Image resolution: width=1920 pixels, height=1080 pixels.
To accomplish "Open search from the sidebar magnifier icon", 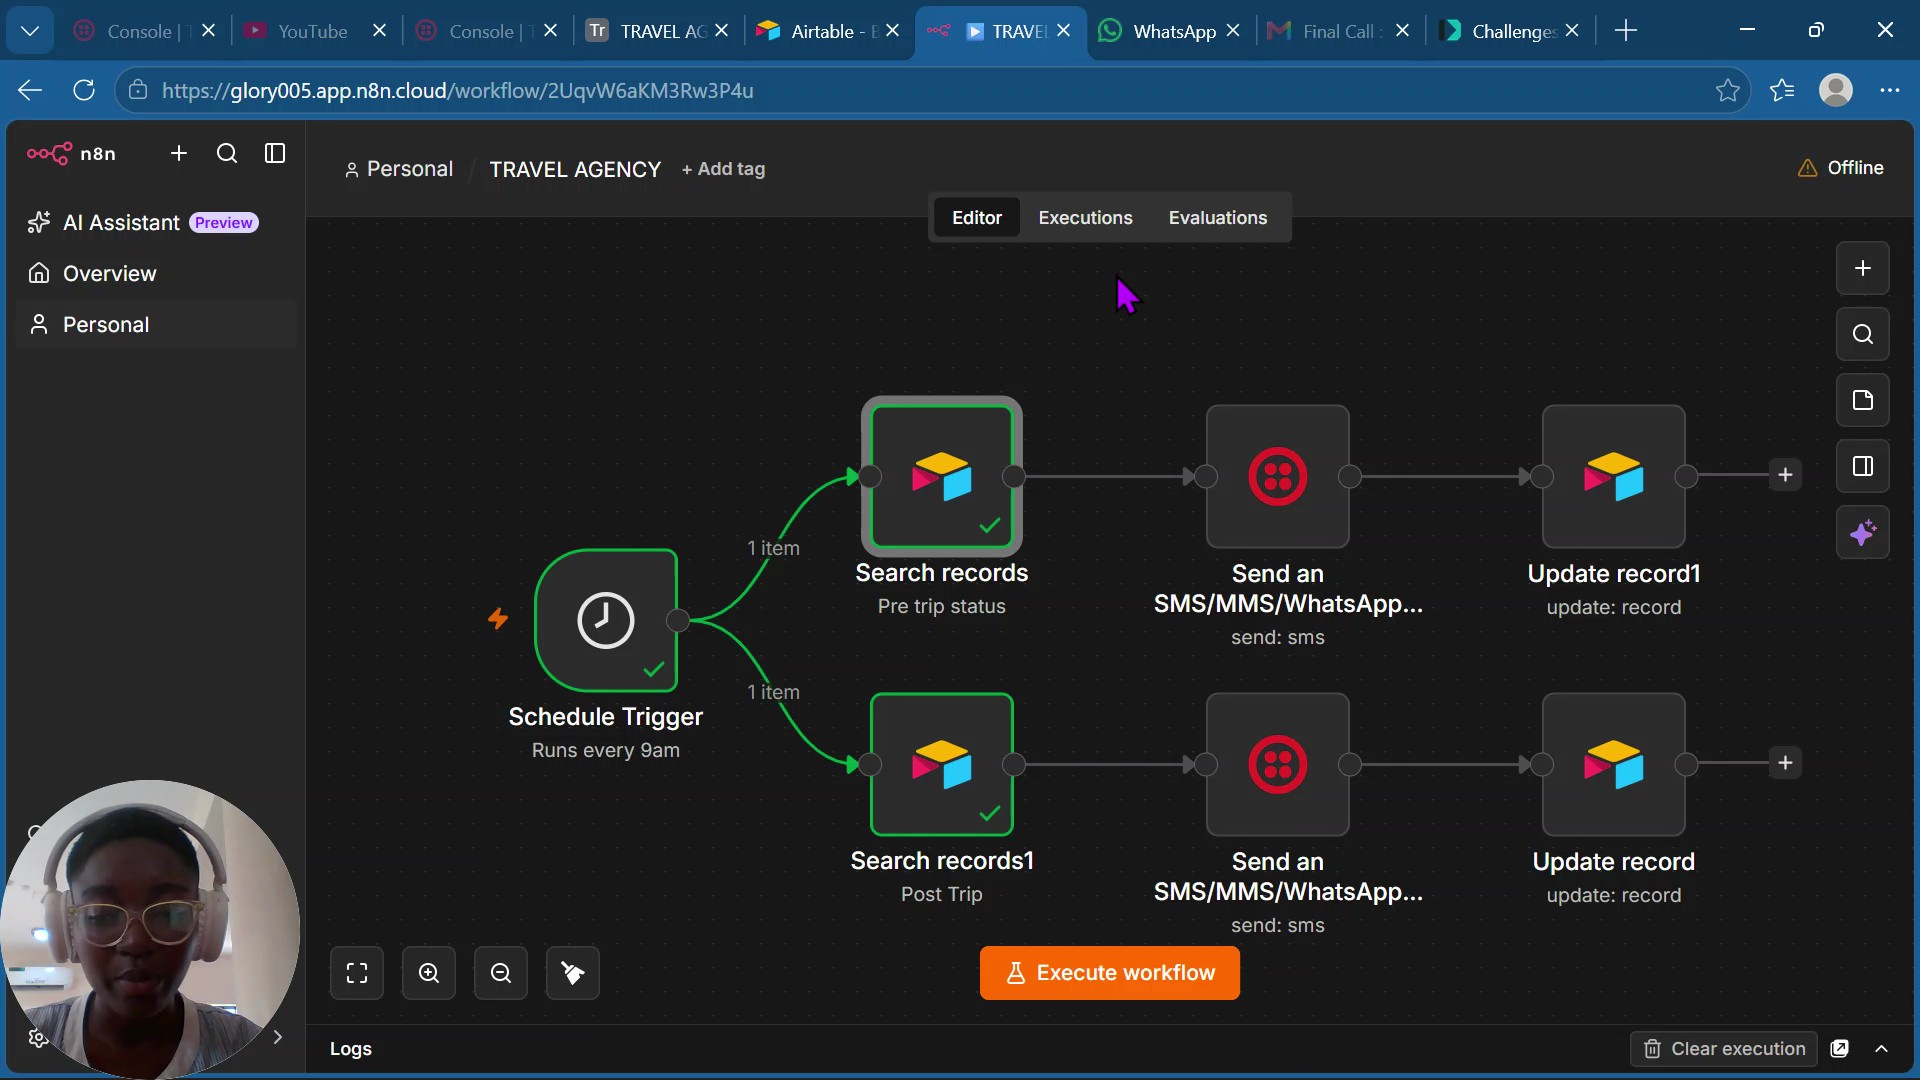I will click(227, 153).
